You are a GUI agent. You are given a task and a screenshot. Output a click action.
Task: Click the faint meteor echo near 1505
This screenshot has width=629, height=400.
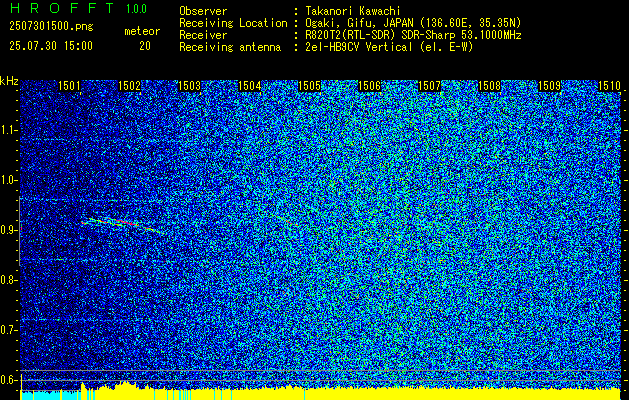tap(284, 219)
